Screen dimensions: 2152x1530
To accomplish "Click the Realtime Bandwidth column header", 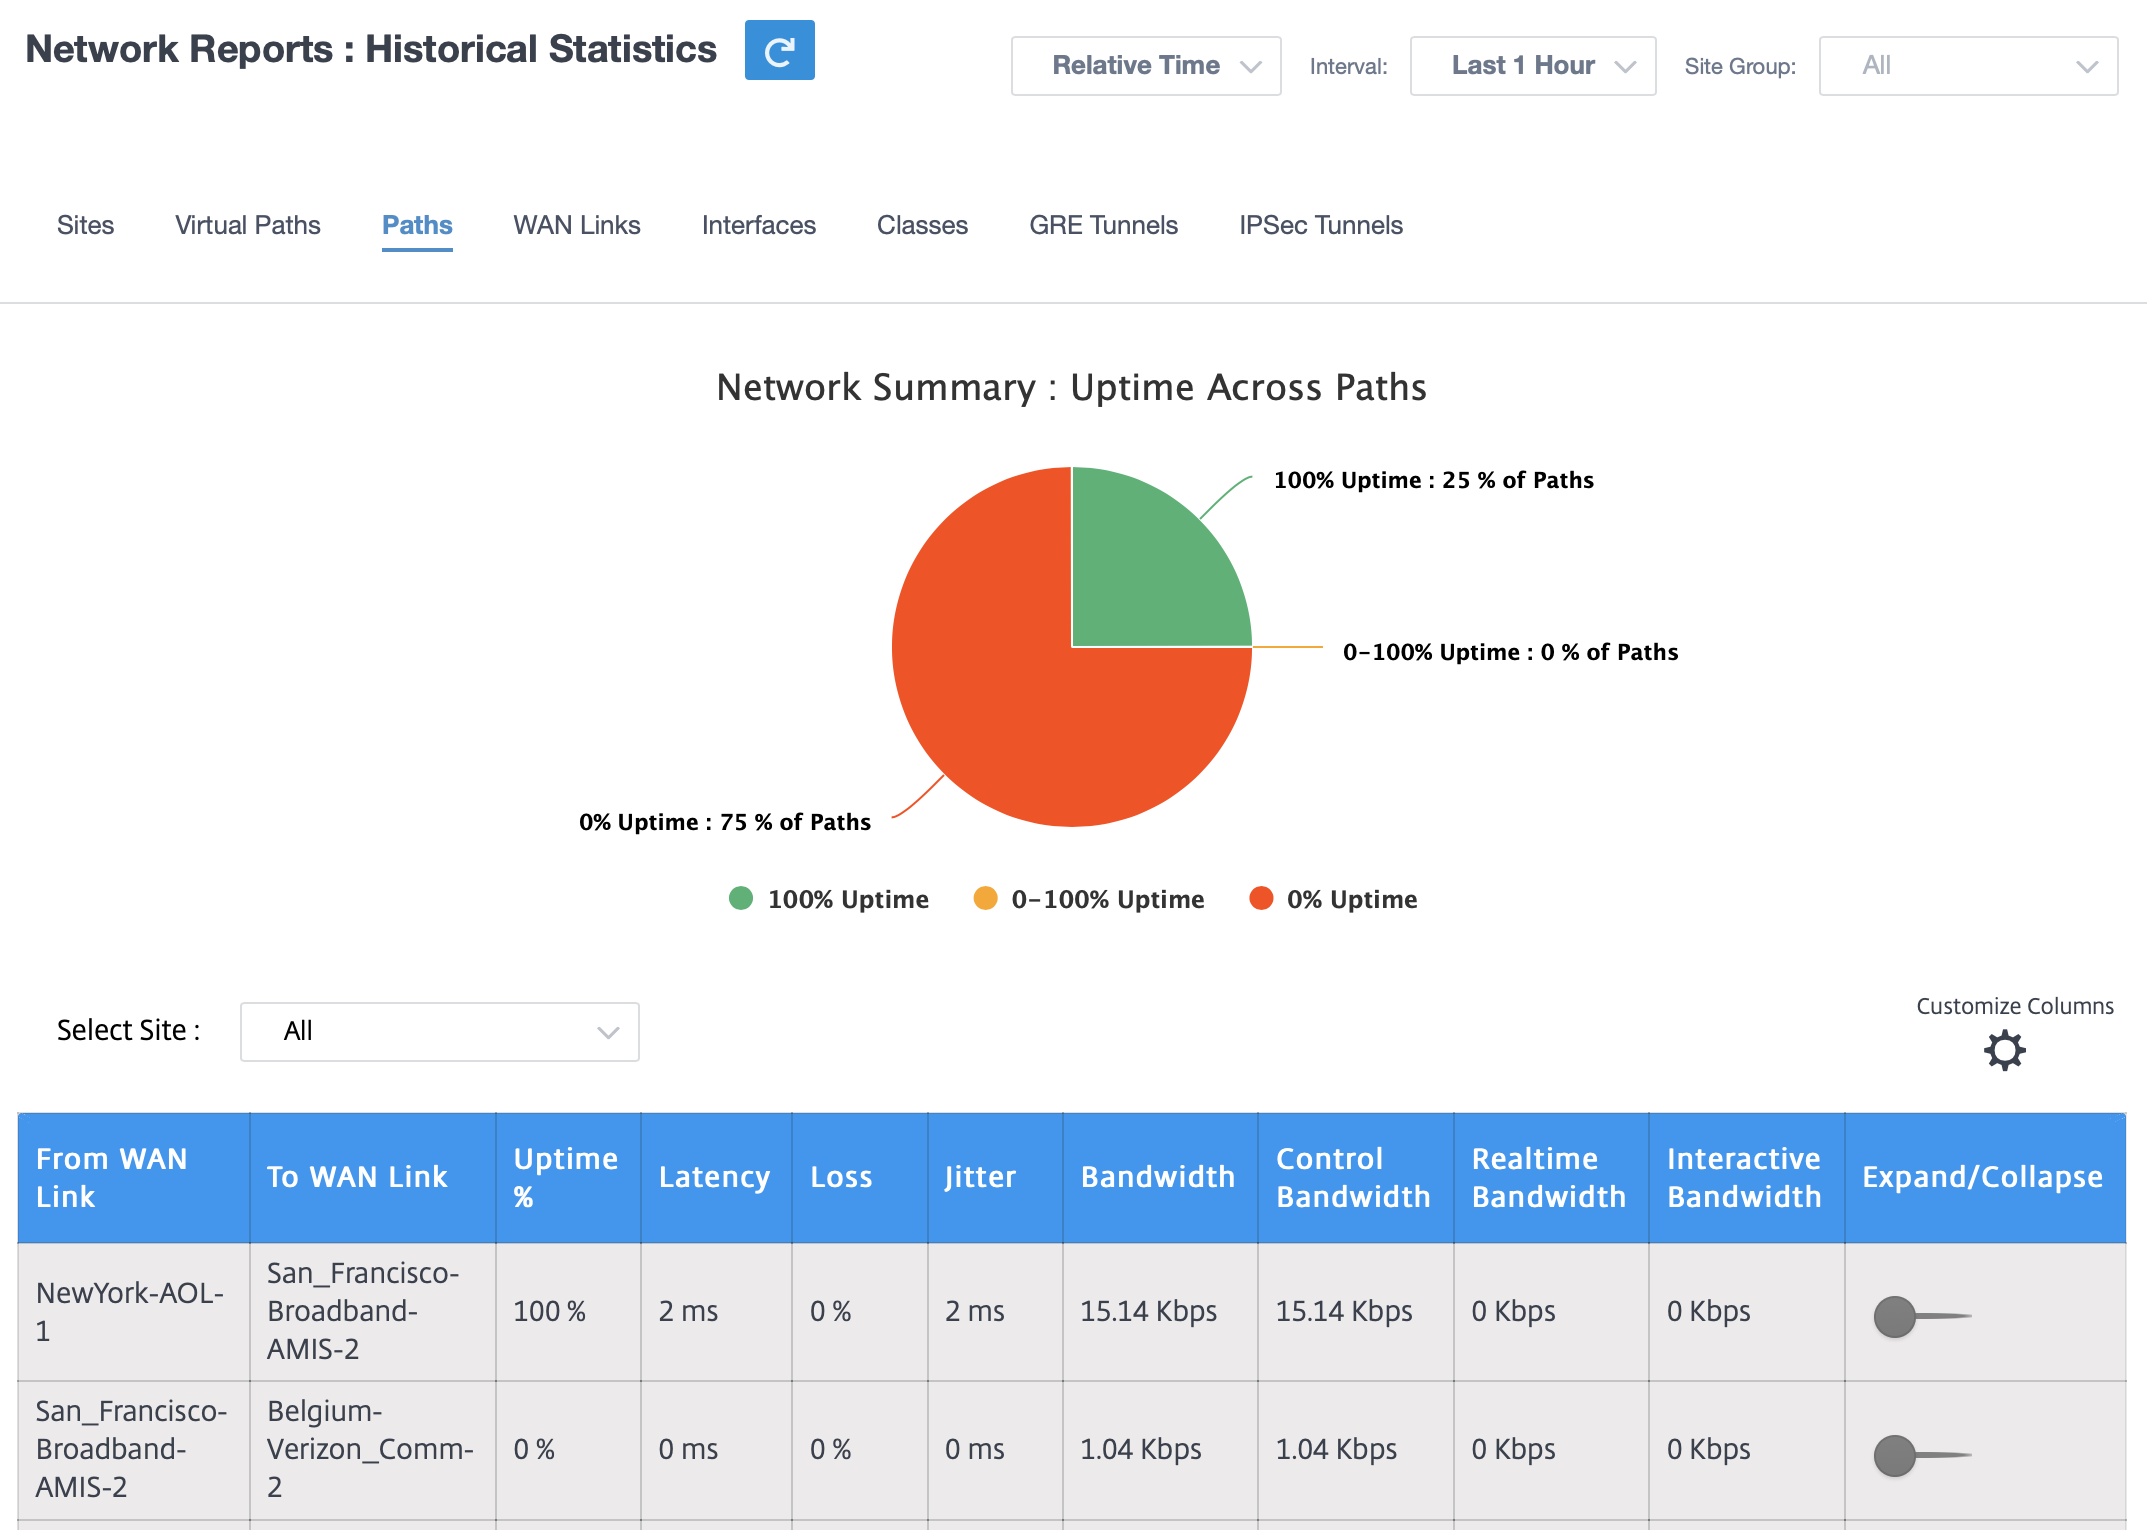I will tap(1551, 1178).
